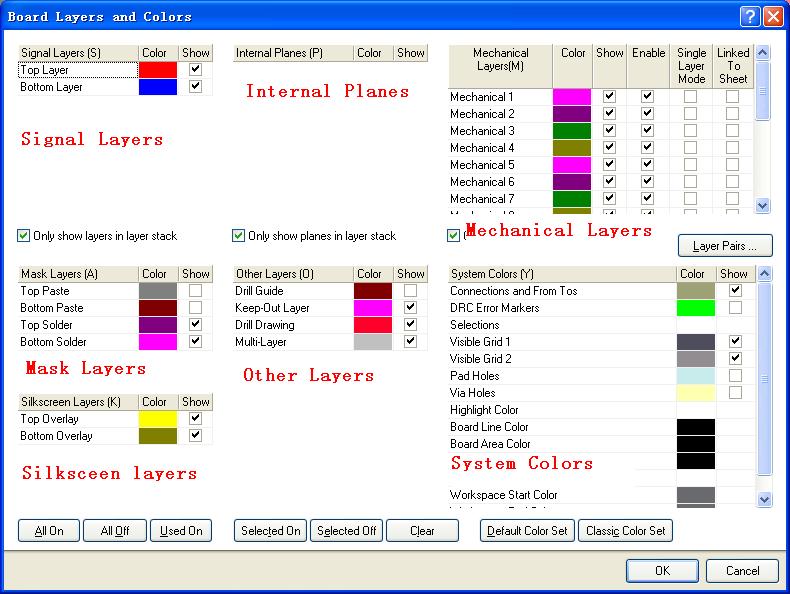Change the Mechanical 1 magenta color swatch
Viewport: 790px width, 594px height.
(x=572, y=97)
